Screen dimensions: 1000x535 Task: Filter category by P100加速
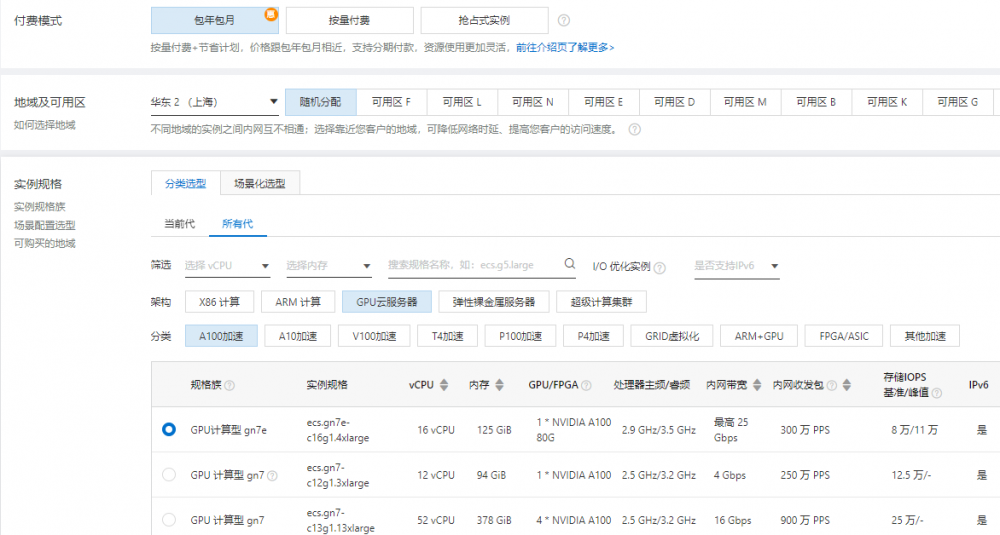tap(520, 336)
